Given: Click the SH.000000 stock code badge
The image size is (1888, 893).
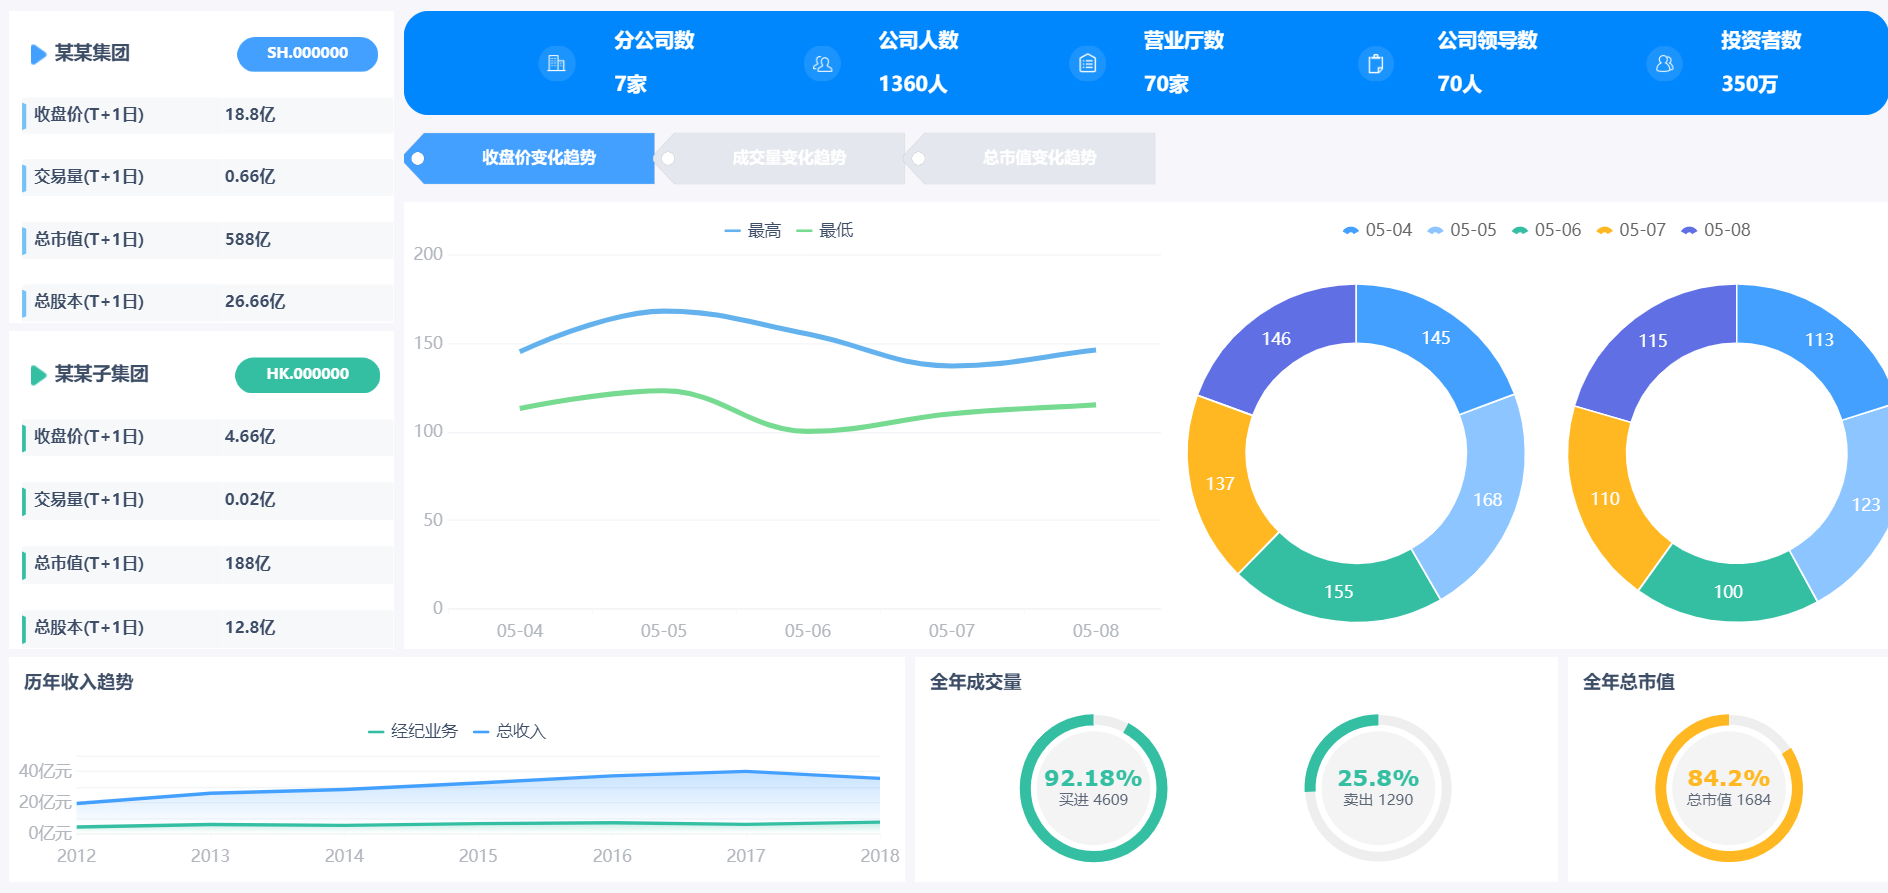Looking at the screenshot, I should (307, 54).
